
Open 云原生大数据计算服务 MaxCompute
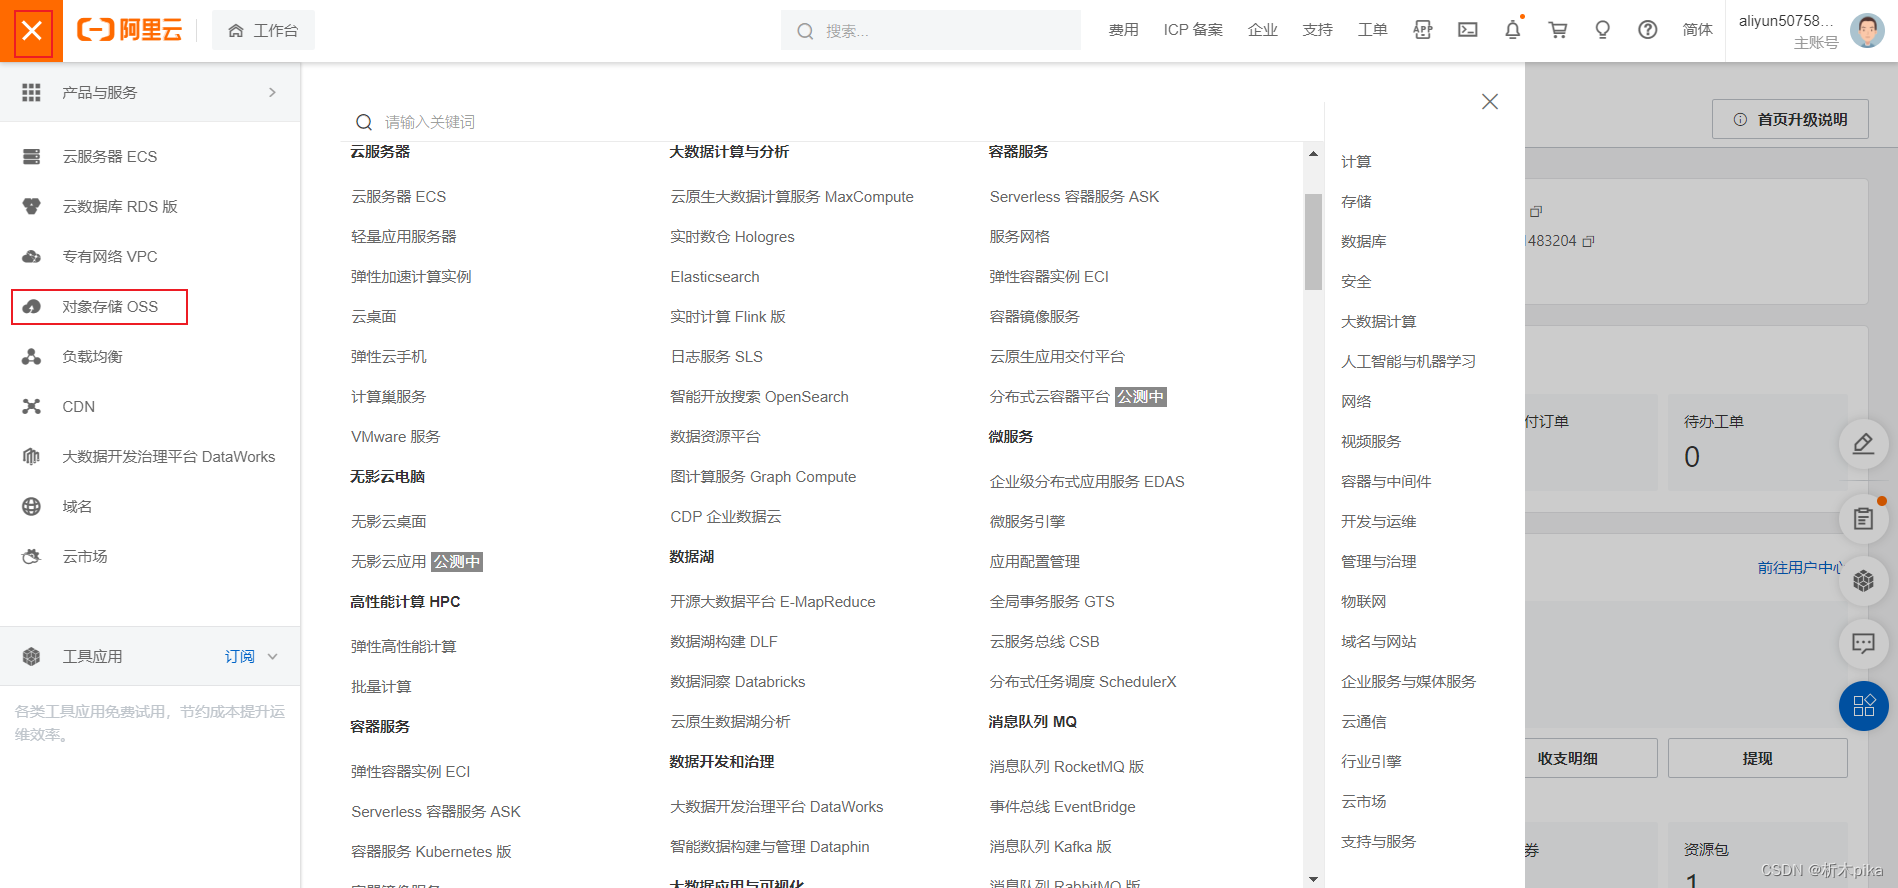click(791, 196)
